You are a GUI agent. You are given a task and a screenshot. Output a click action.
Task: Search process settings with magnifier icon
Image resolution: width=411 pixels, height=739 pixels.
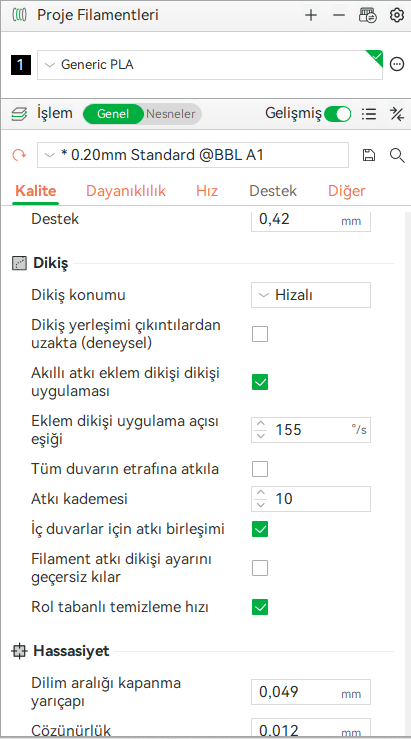tap(397, 155)
